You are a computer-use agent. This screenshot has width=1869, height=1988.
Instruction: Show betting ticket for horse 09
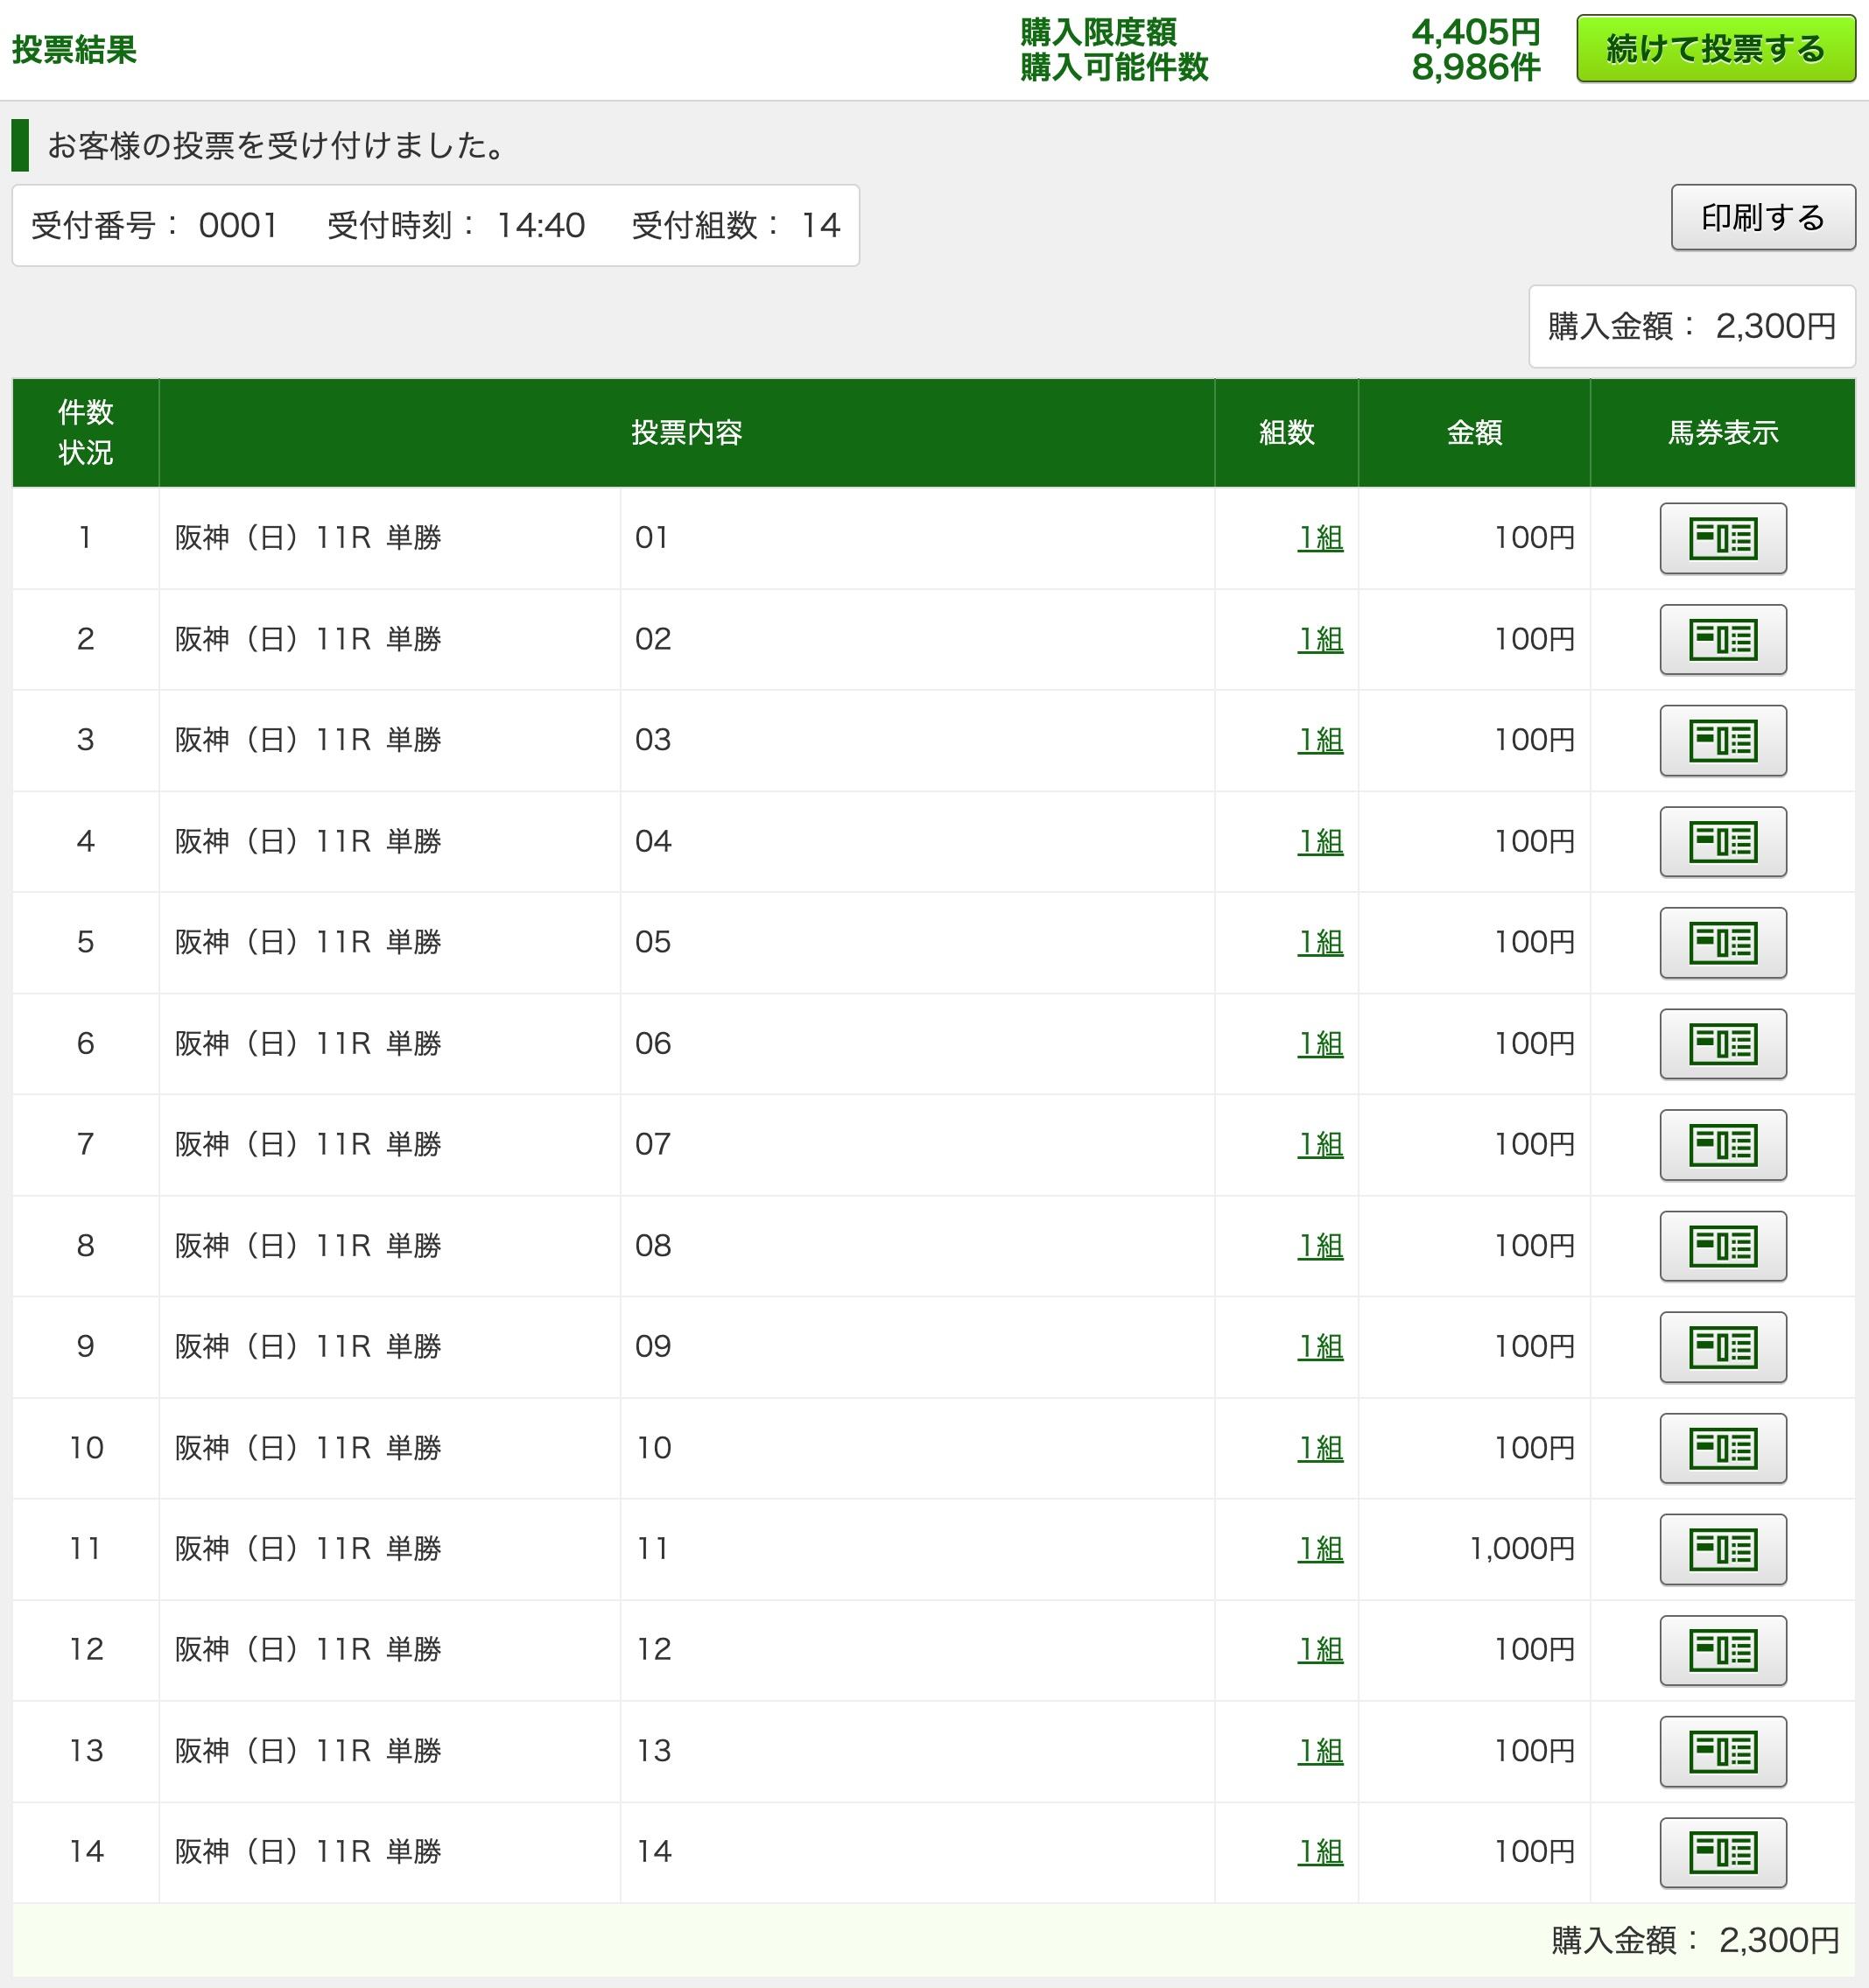(1722, 1347)
